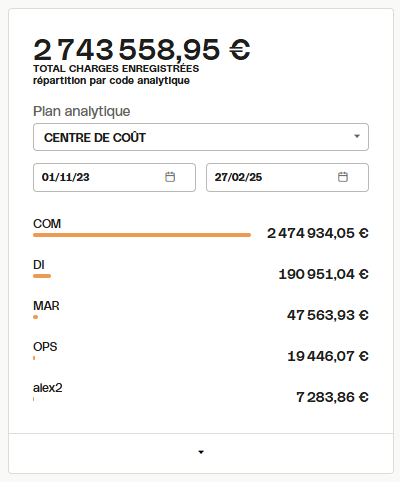Select the COM cost center row
The width and height of the screenshot is (400, 482).
(201, 228)
